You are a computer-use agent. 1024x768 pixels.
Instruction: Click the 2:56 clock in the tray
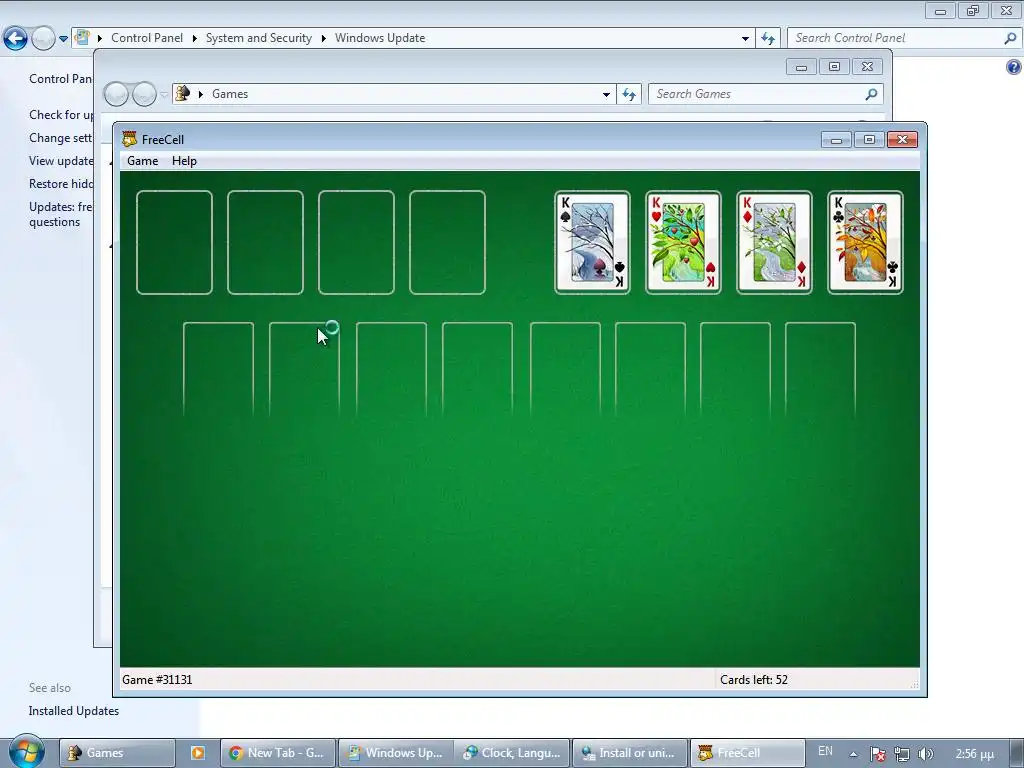[x=974, y=754]
